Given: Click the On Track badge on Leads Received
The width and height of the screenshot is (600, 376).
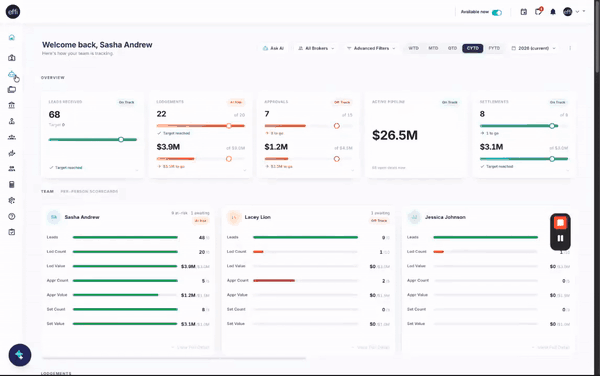Looking at the screenshot, I should click(126, 102).
